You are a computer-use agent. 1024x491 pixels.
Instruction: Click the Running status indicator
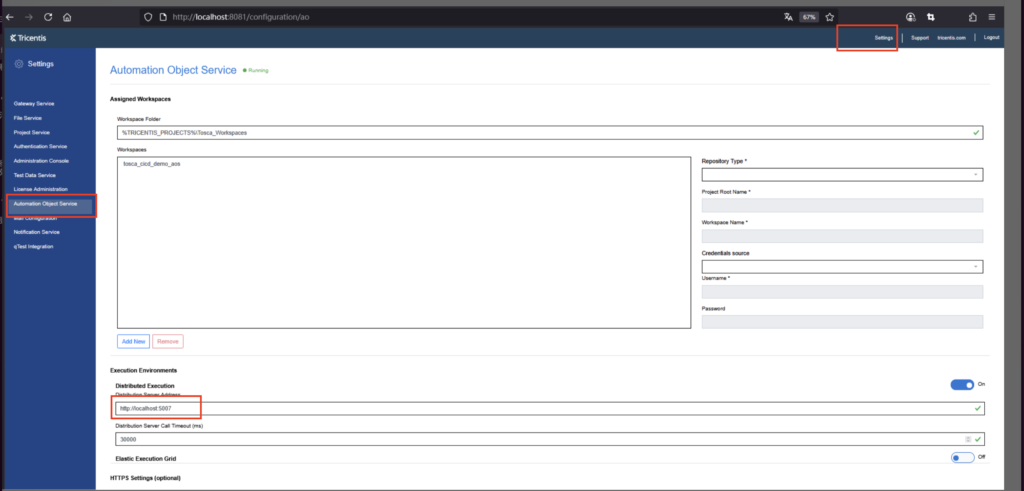coord(255,70)
